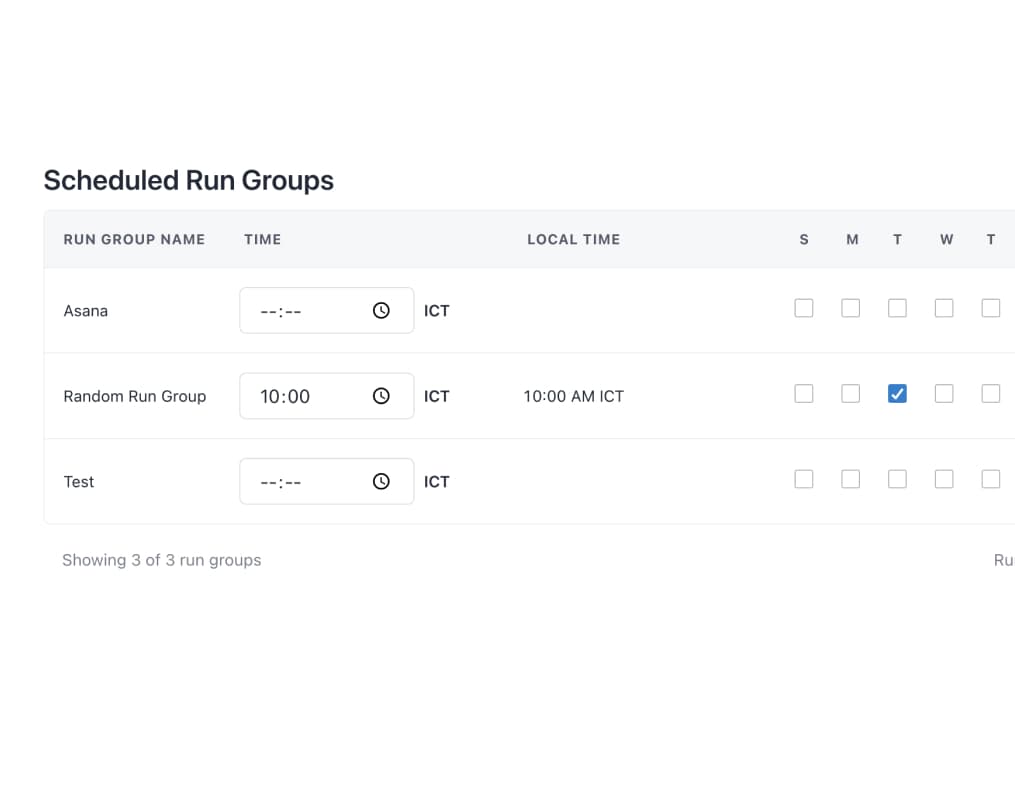
Task: Uncheck Tuesday for Random Run Group
Action: click(897, 394)
